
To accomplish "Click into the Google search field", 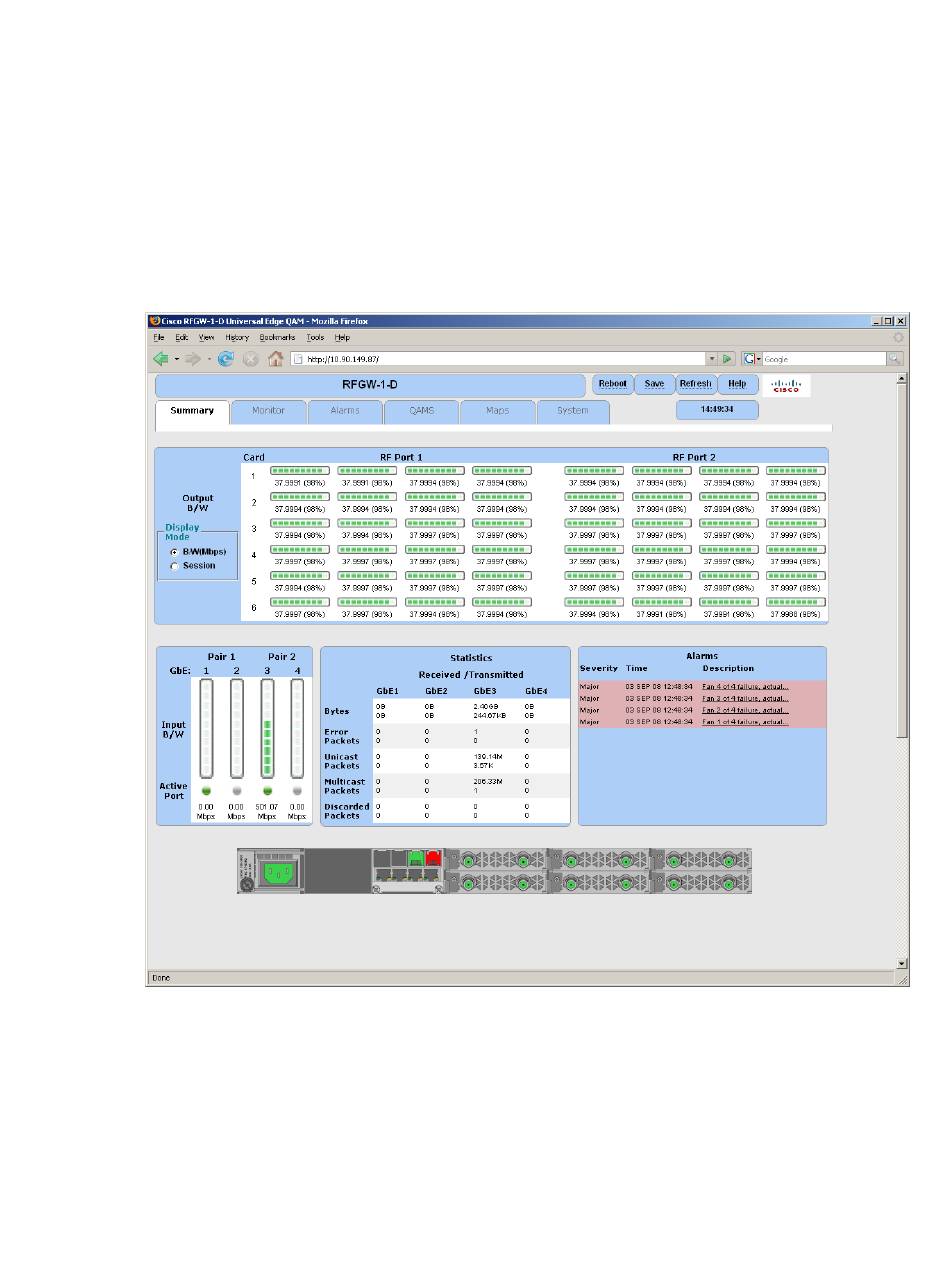I will point(822,359).
